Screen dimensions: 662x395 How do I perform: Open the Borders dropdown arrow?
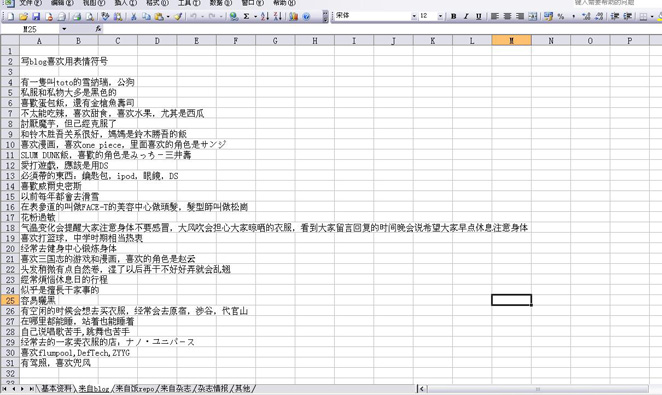[x=652, y=16]
